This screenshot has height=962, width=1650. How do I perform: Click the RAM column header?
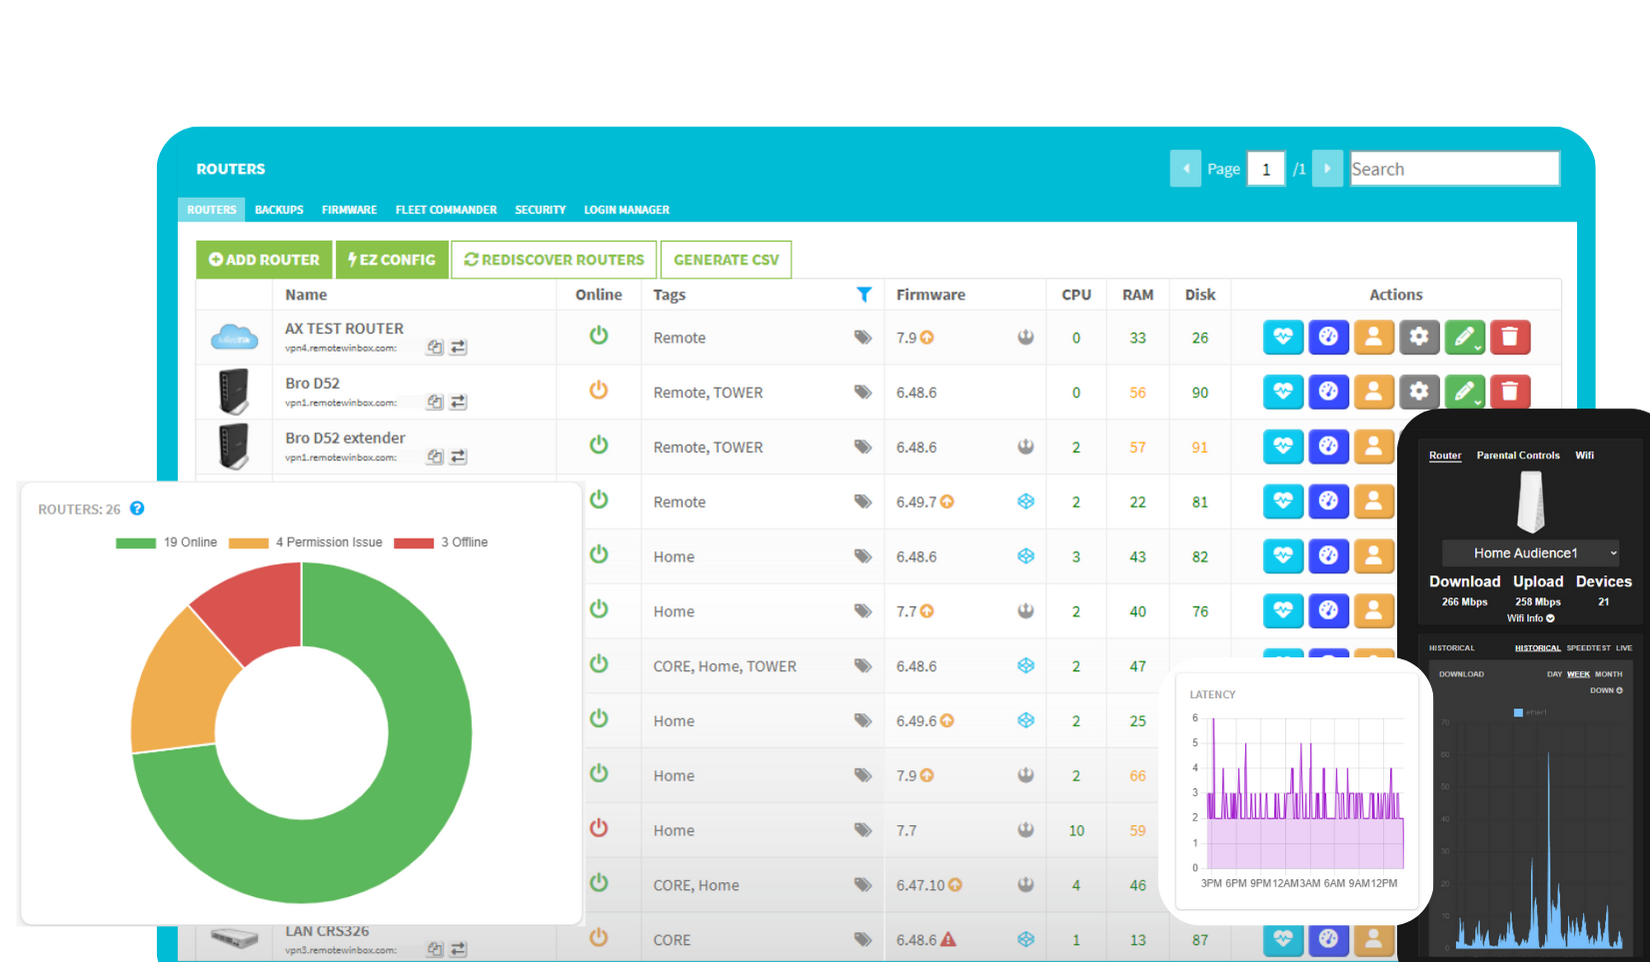[1137, 295]
